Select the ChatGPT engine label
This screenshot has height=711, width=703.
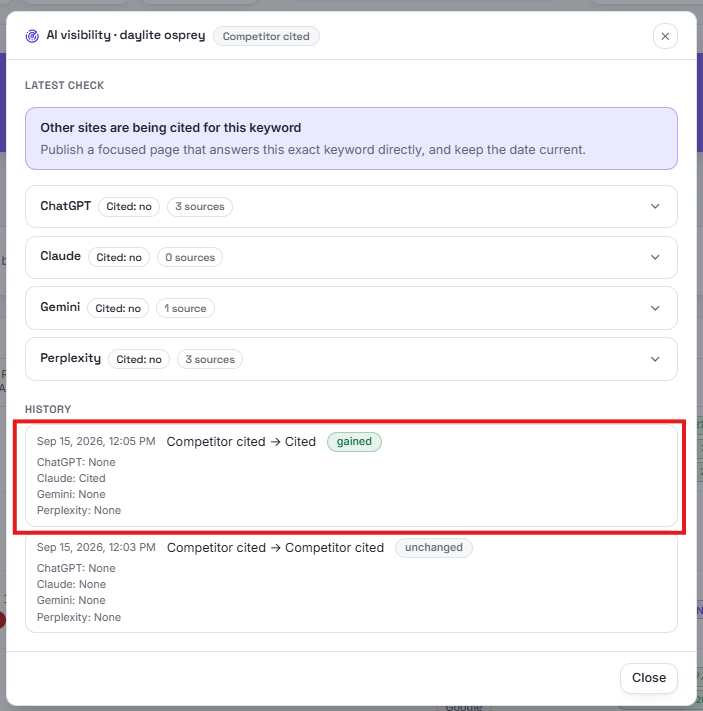click(66, 206)
